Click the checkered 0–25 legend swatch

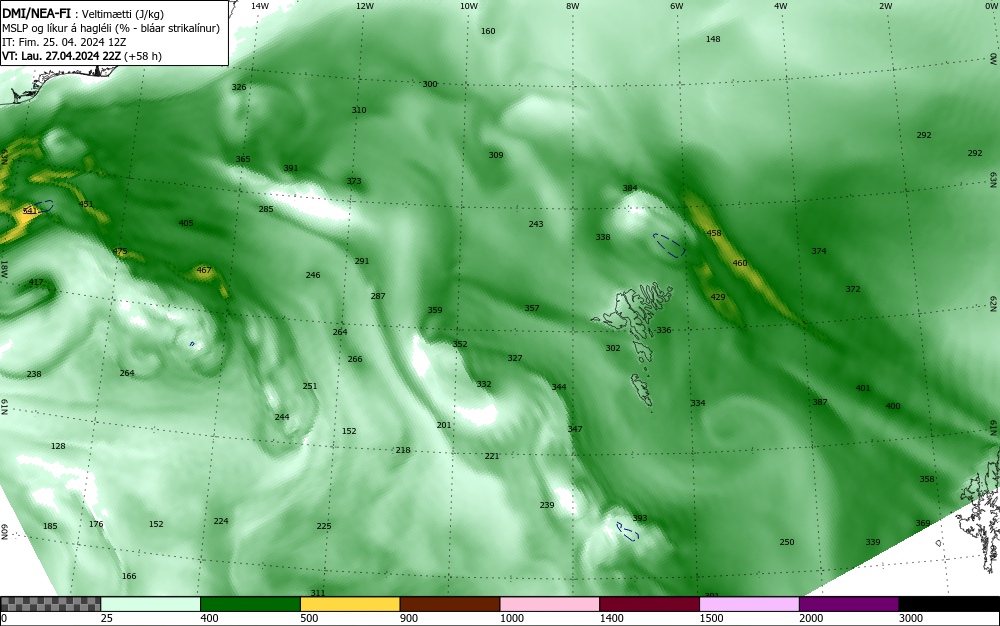(50, 604)
